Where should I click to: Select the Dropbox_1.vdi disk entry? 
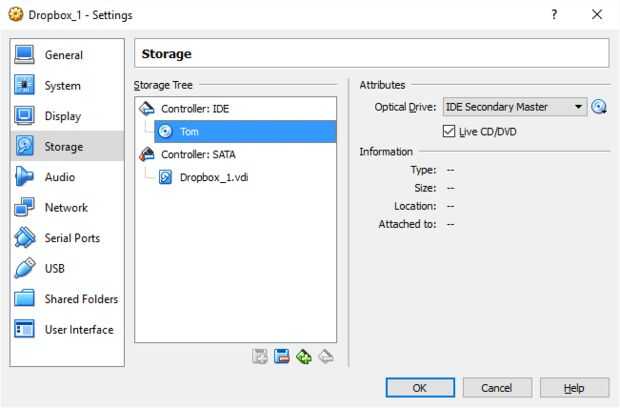click(211, 177)
